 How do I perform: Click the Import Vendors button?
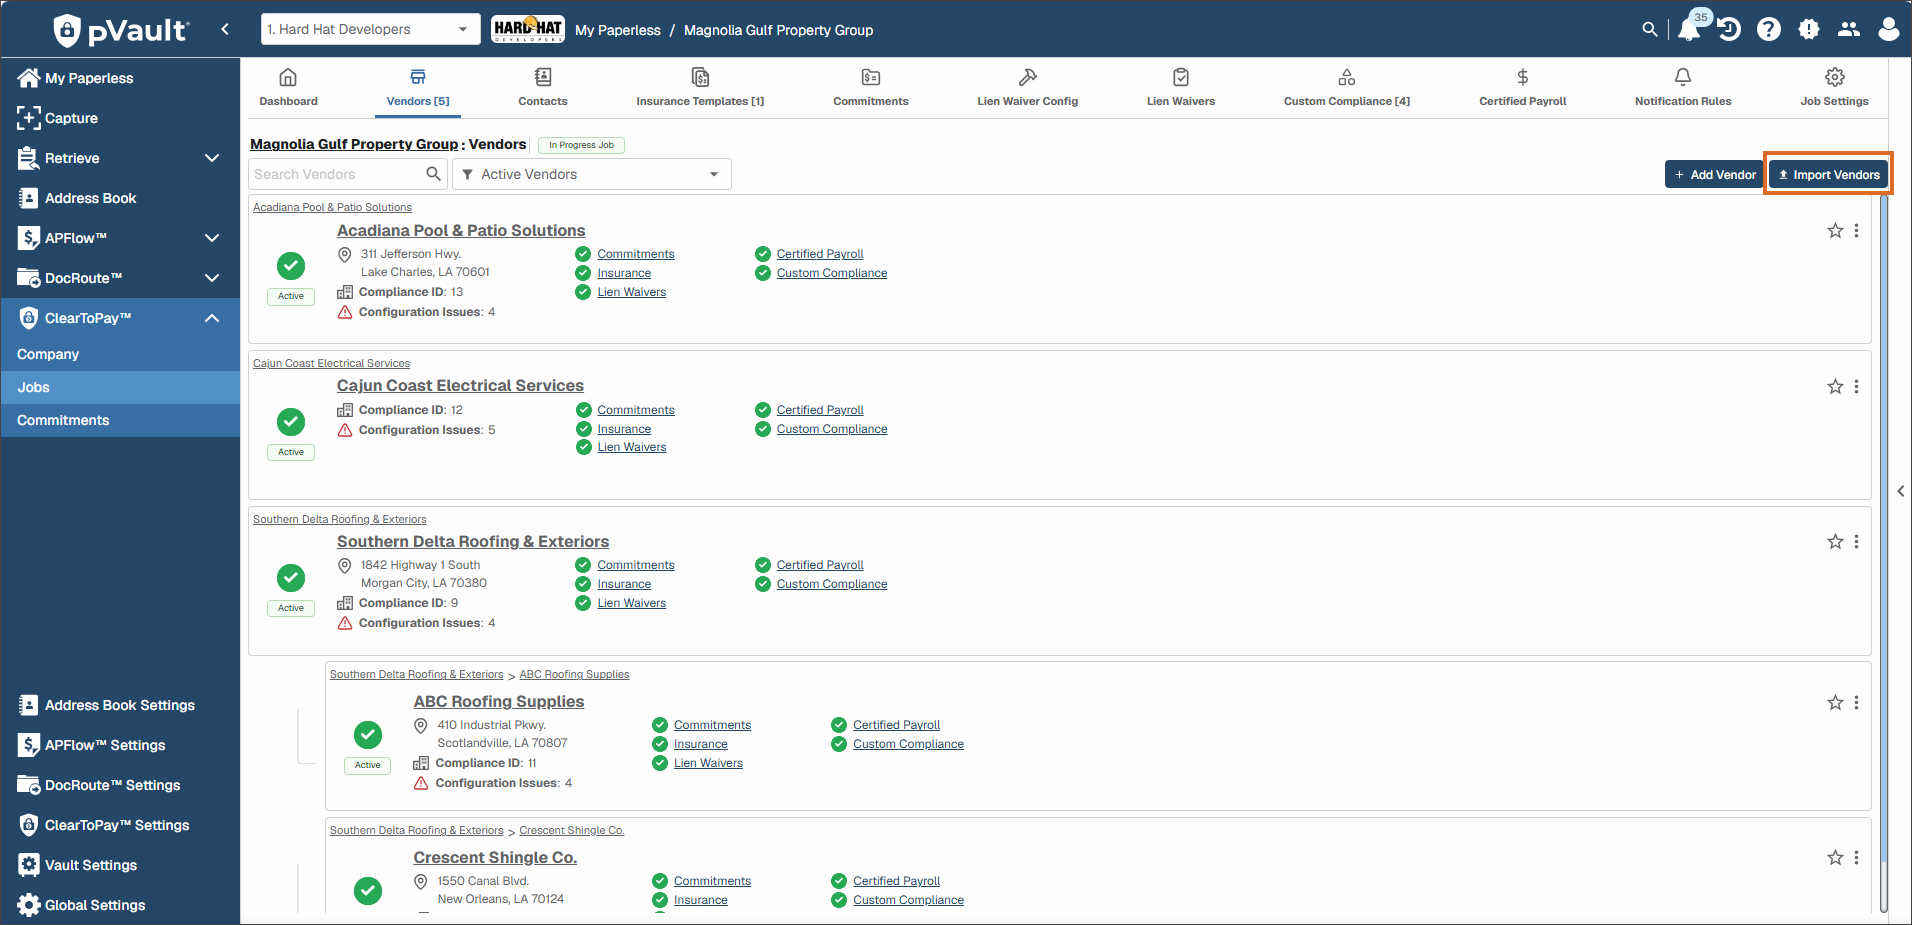point(1828,174)
